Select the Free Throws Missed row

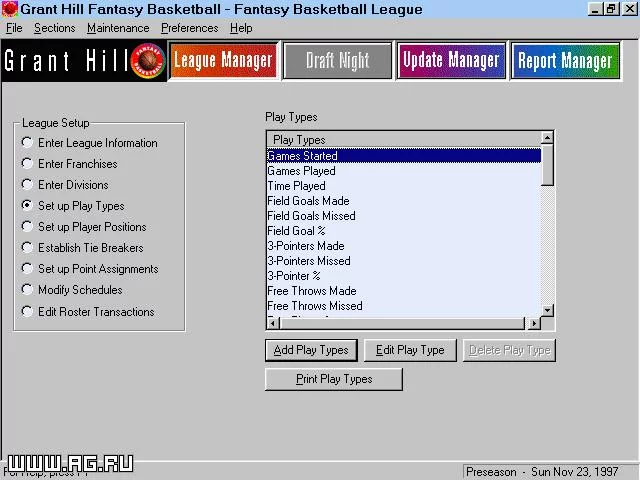(x=404, y=306)
